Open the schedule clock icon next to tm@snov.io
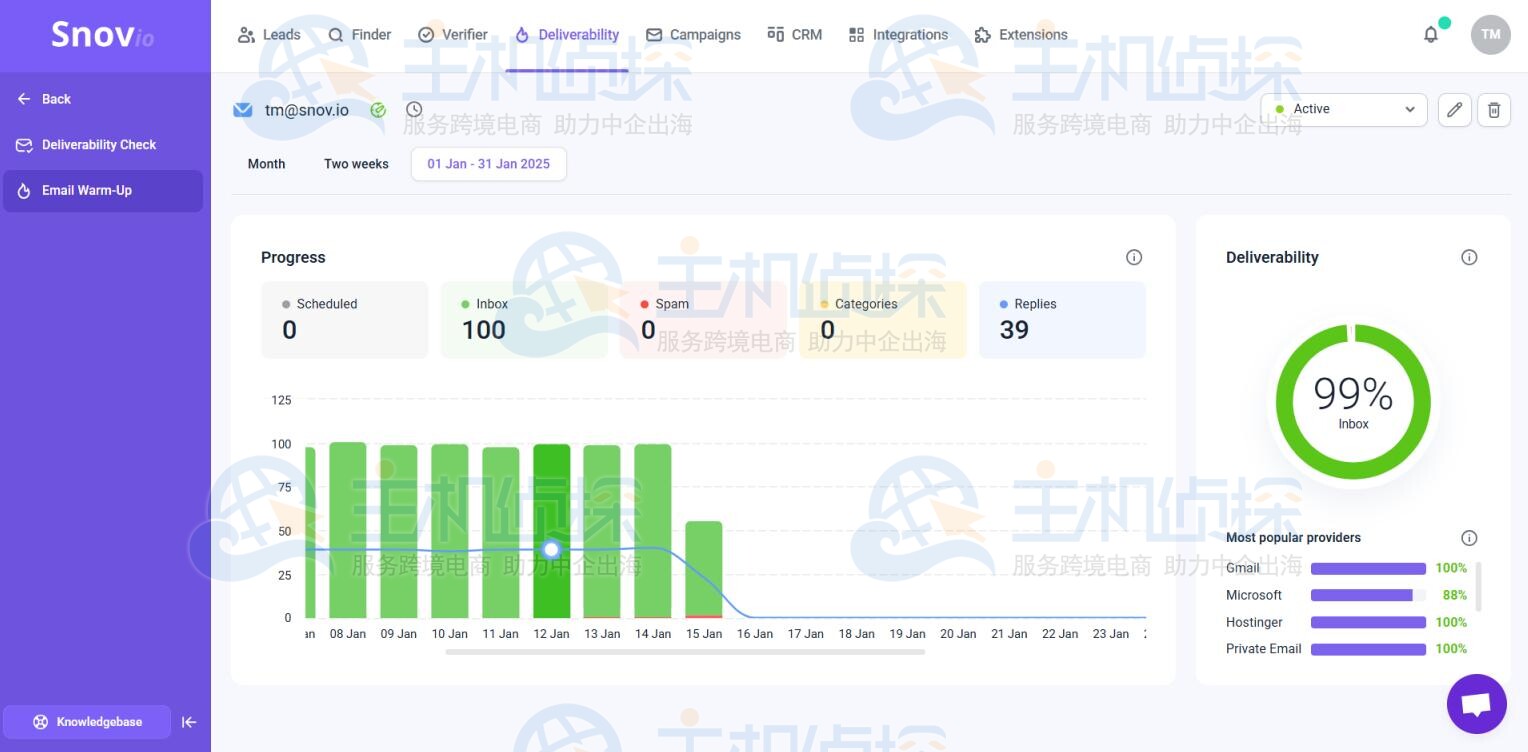This screenshot has height=752, width=1528. [414, 109]
